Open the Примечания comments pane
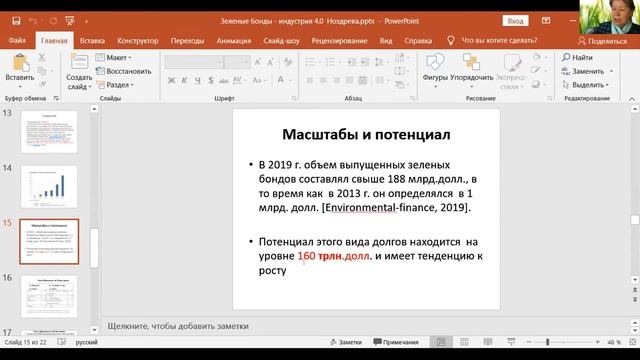The height and width of the screenshot is (360, 640). (x=396, y=342)
